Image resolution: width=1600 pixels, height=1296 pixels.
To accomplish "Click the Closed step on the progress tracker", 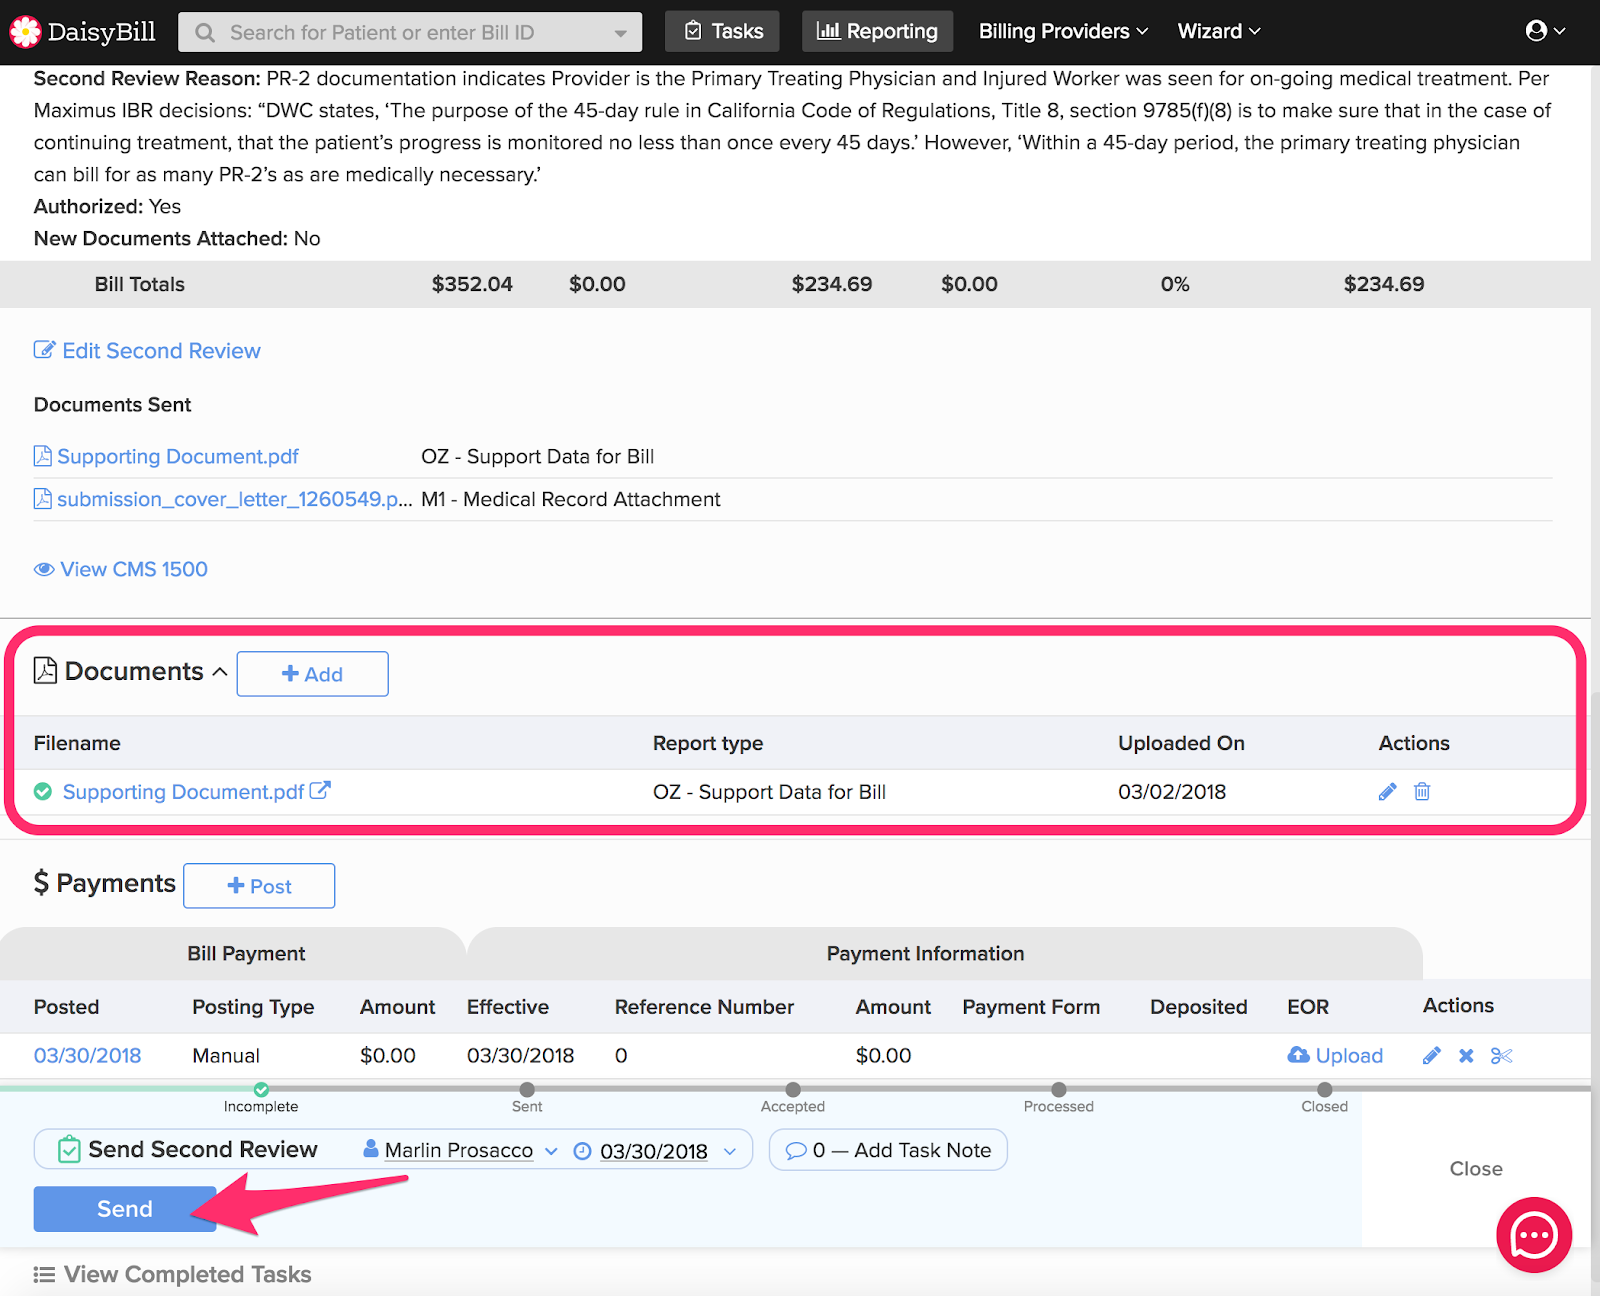I will point(1324,1089).
